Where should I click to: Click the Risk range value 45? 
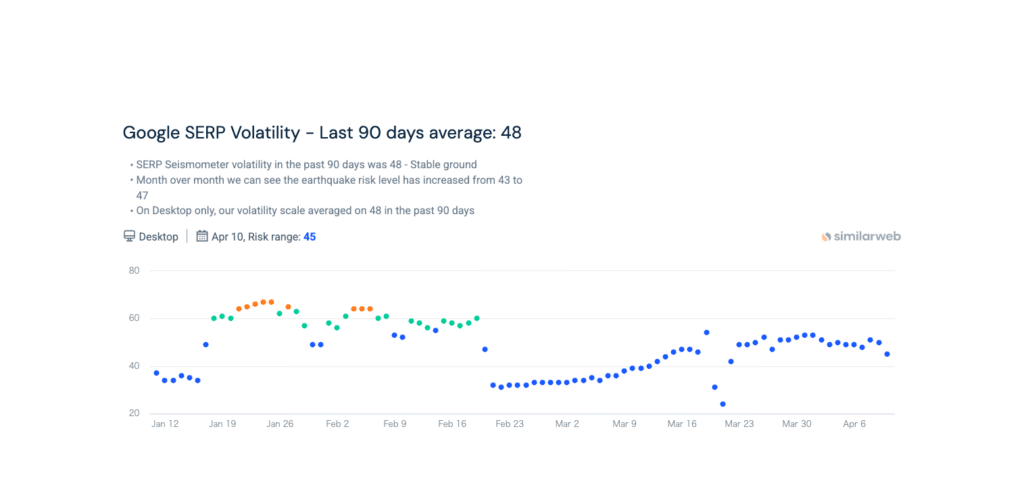pos(310,237)
